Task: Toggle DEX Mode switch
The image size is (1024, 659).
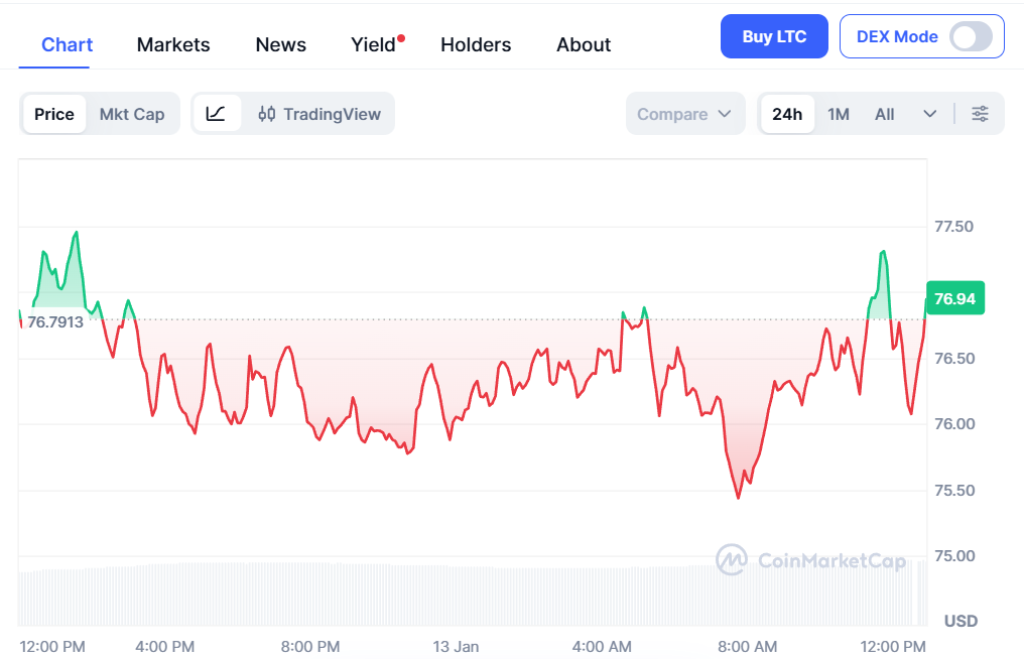Action: (x=970, y=37)
